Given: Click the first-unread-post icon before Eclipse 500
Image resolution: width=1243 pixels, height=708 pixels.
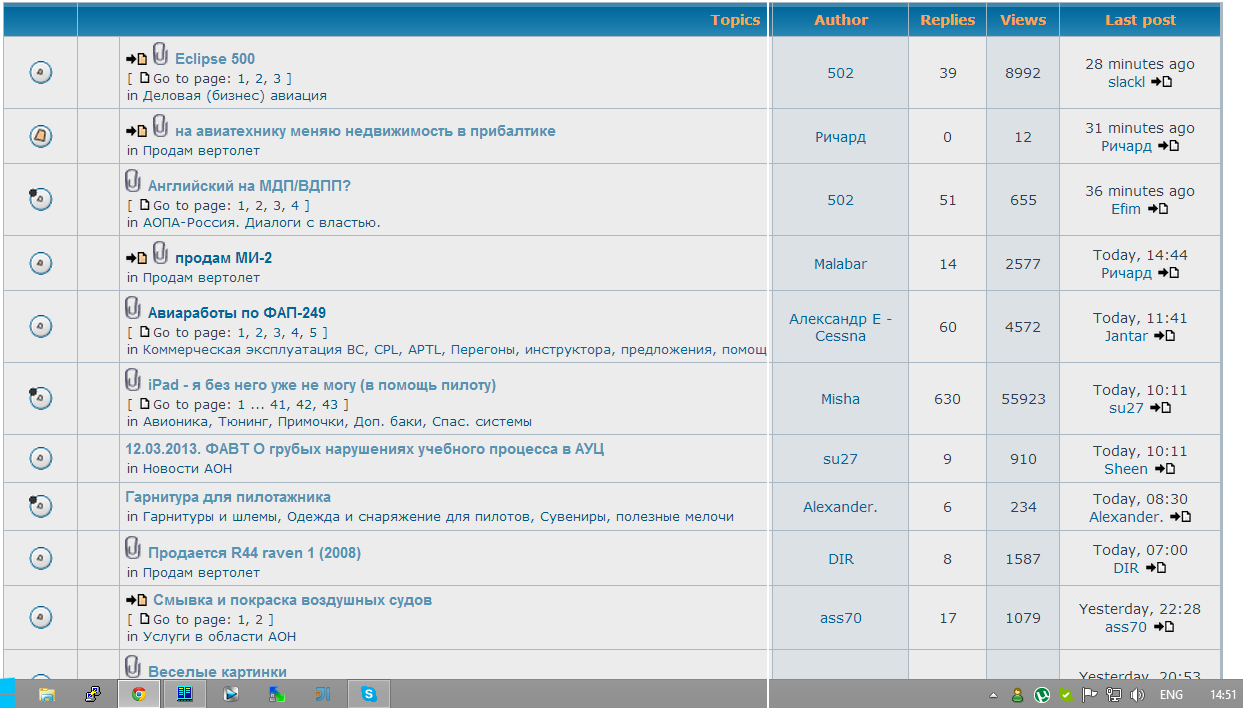Looking at the screenshot, I should click(x=136, y=60).
